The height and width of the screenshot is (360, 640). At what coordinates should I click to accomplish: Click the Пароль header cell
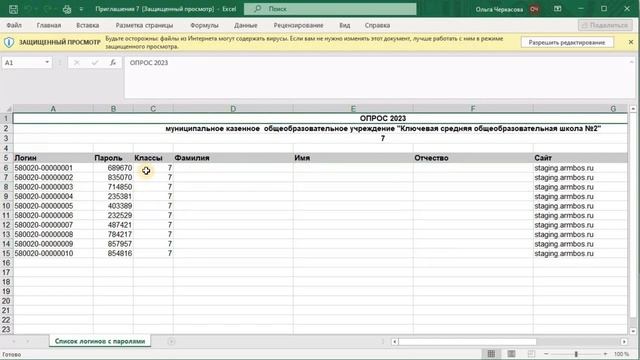point(113,158)
